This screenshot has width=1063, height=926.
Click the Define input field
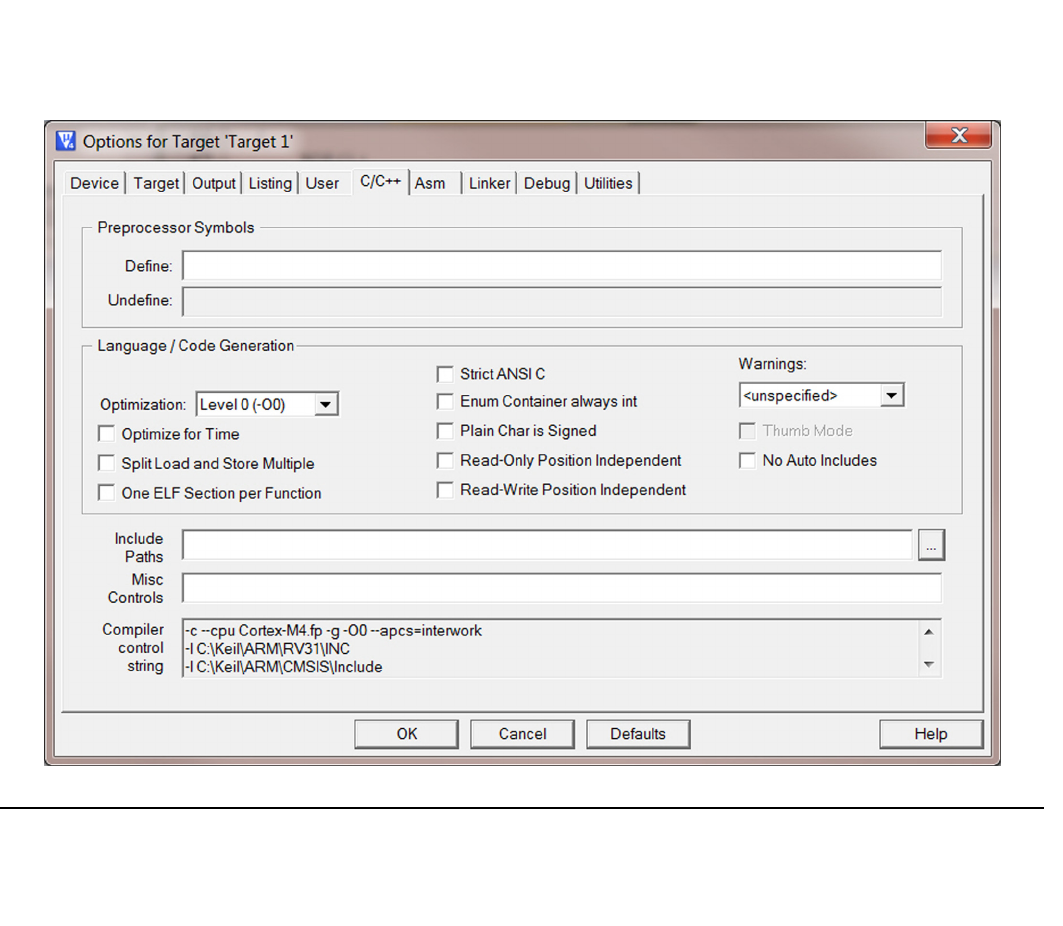pyautogui.click(x=562, y=266)
